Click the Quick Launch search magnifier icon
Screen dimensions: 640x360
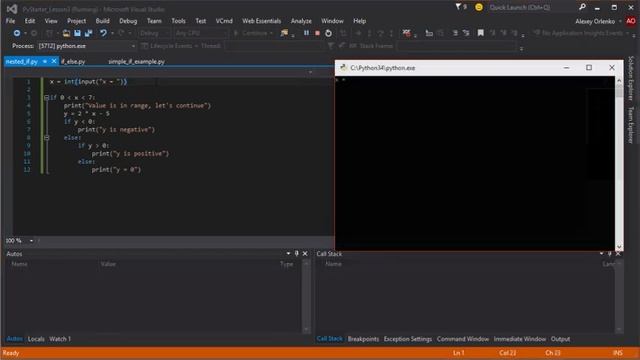pos(582,7)
